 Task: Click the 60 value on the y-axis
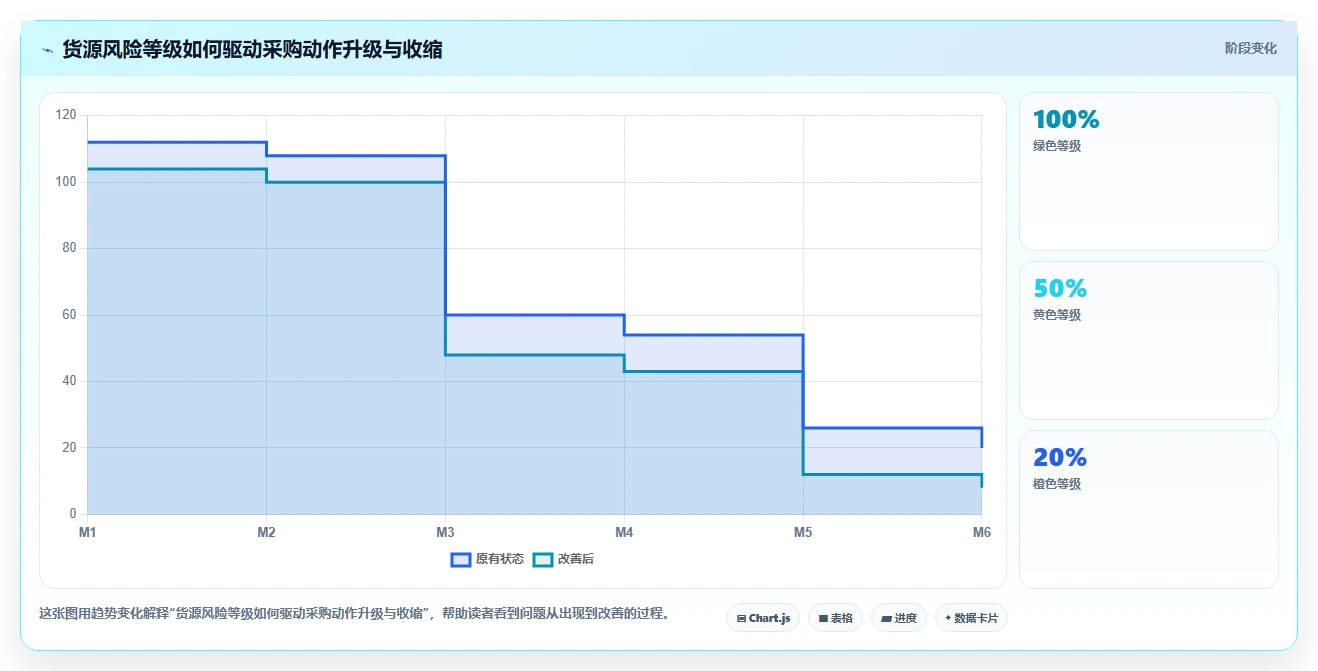69,315
